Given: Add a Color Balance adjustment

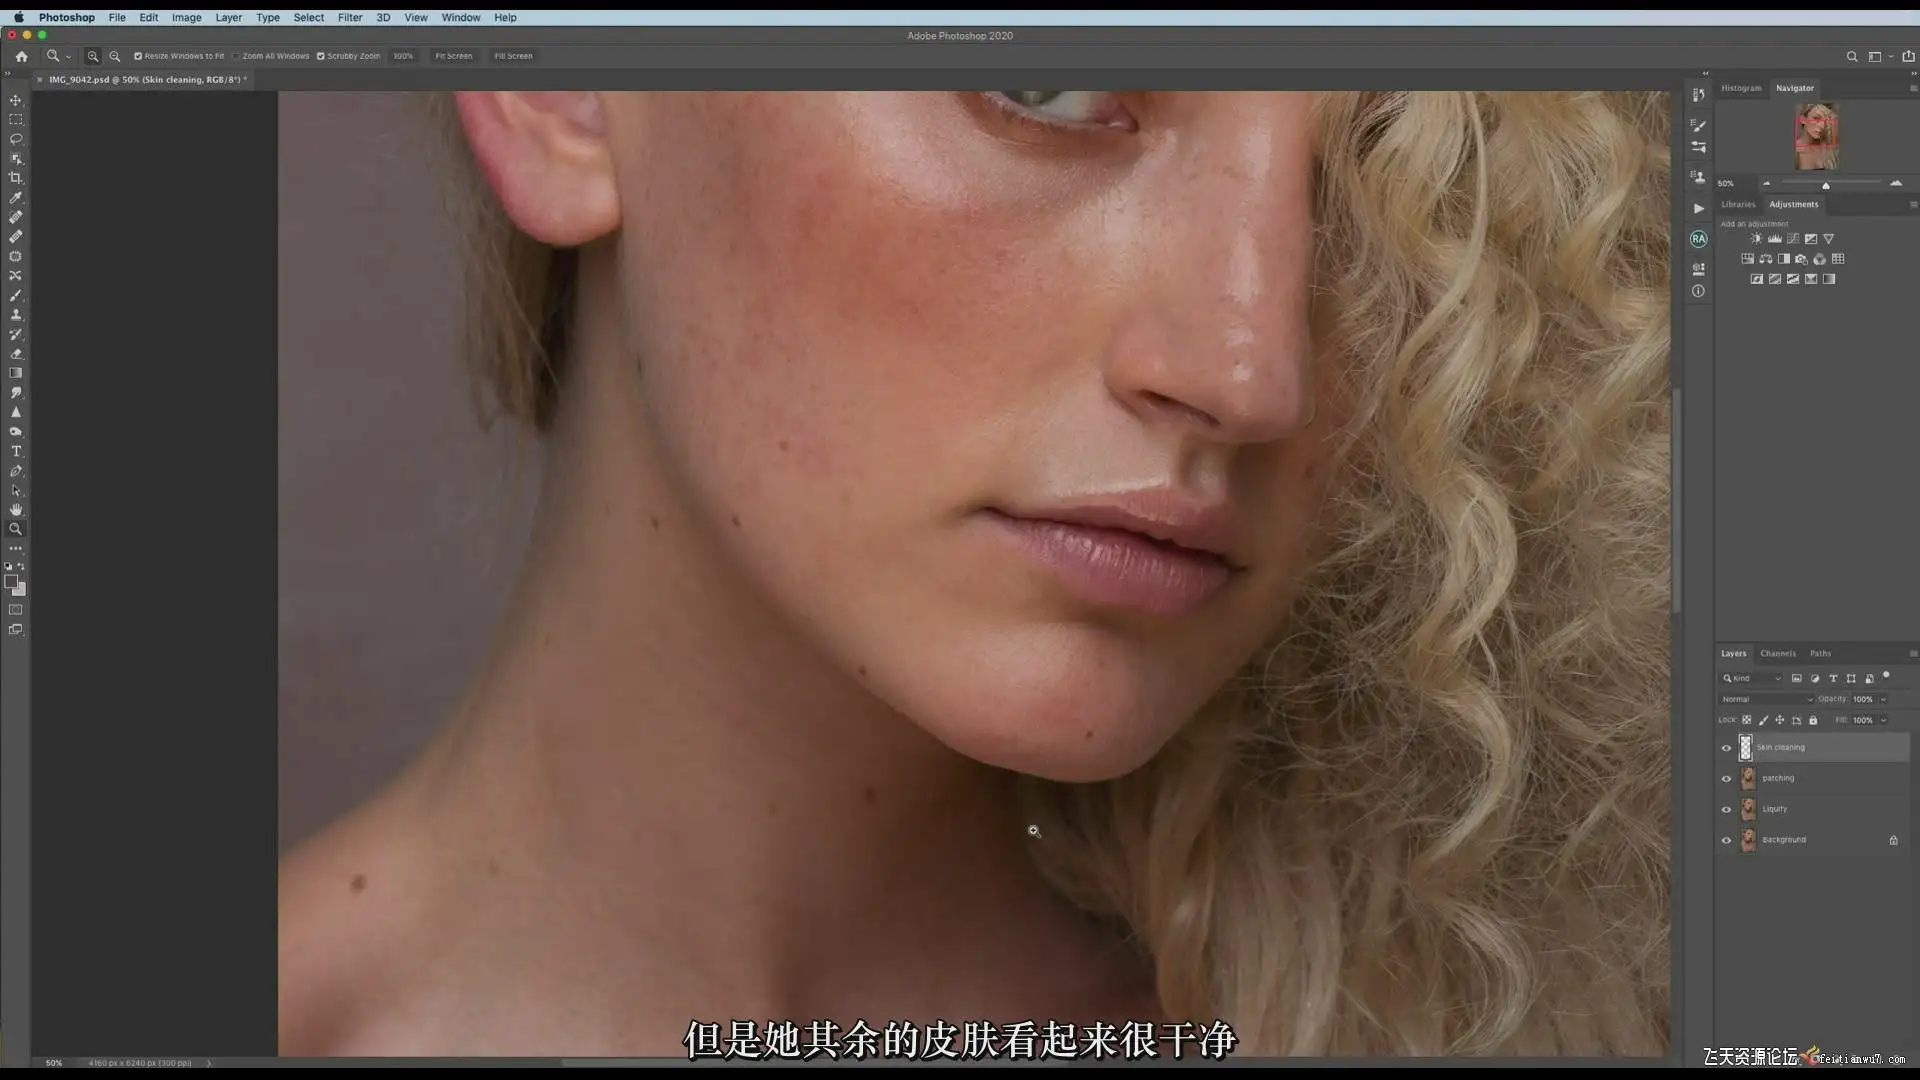Looking at the screenshot, I should pos(1765,259).
